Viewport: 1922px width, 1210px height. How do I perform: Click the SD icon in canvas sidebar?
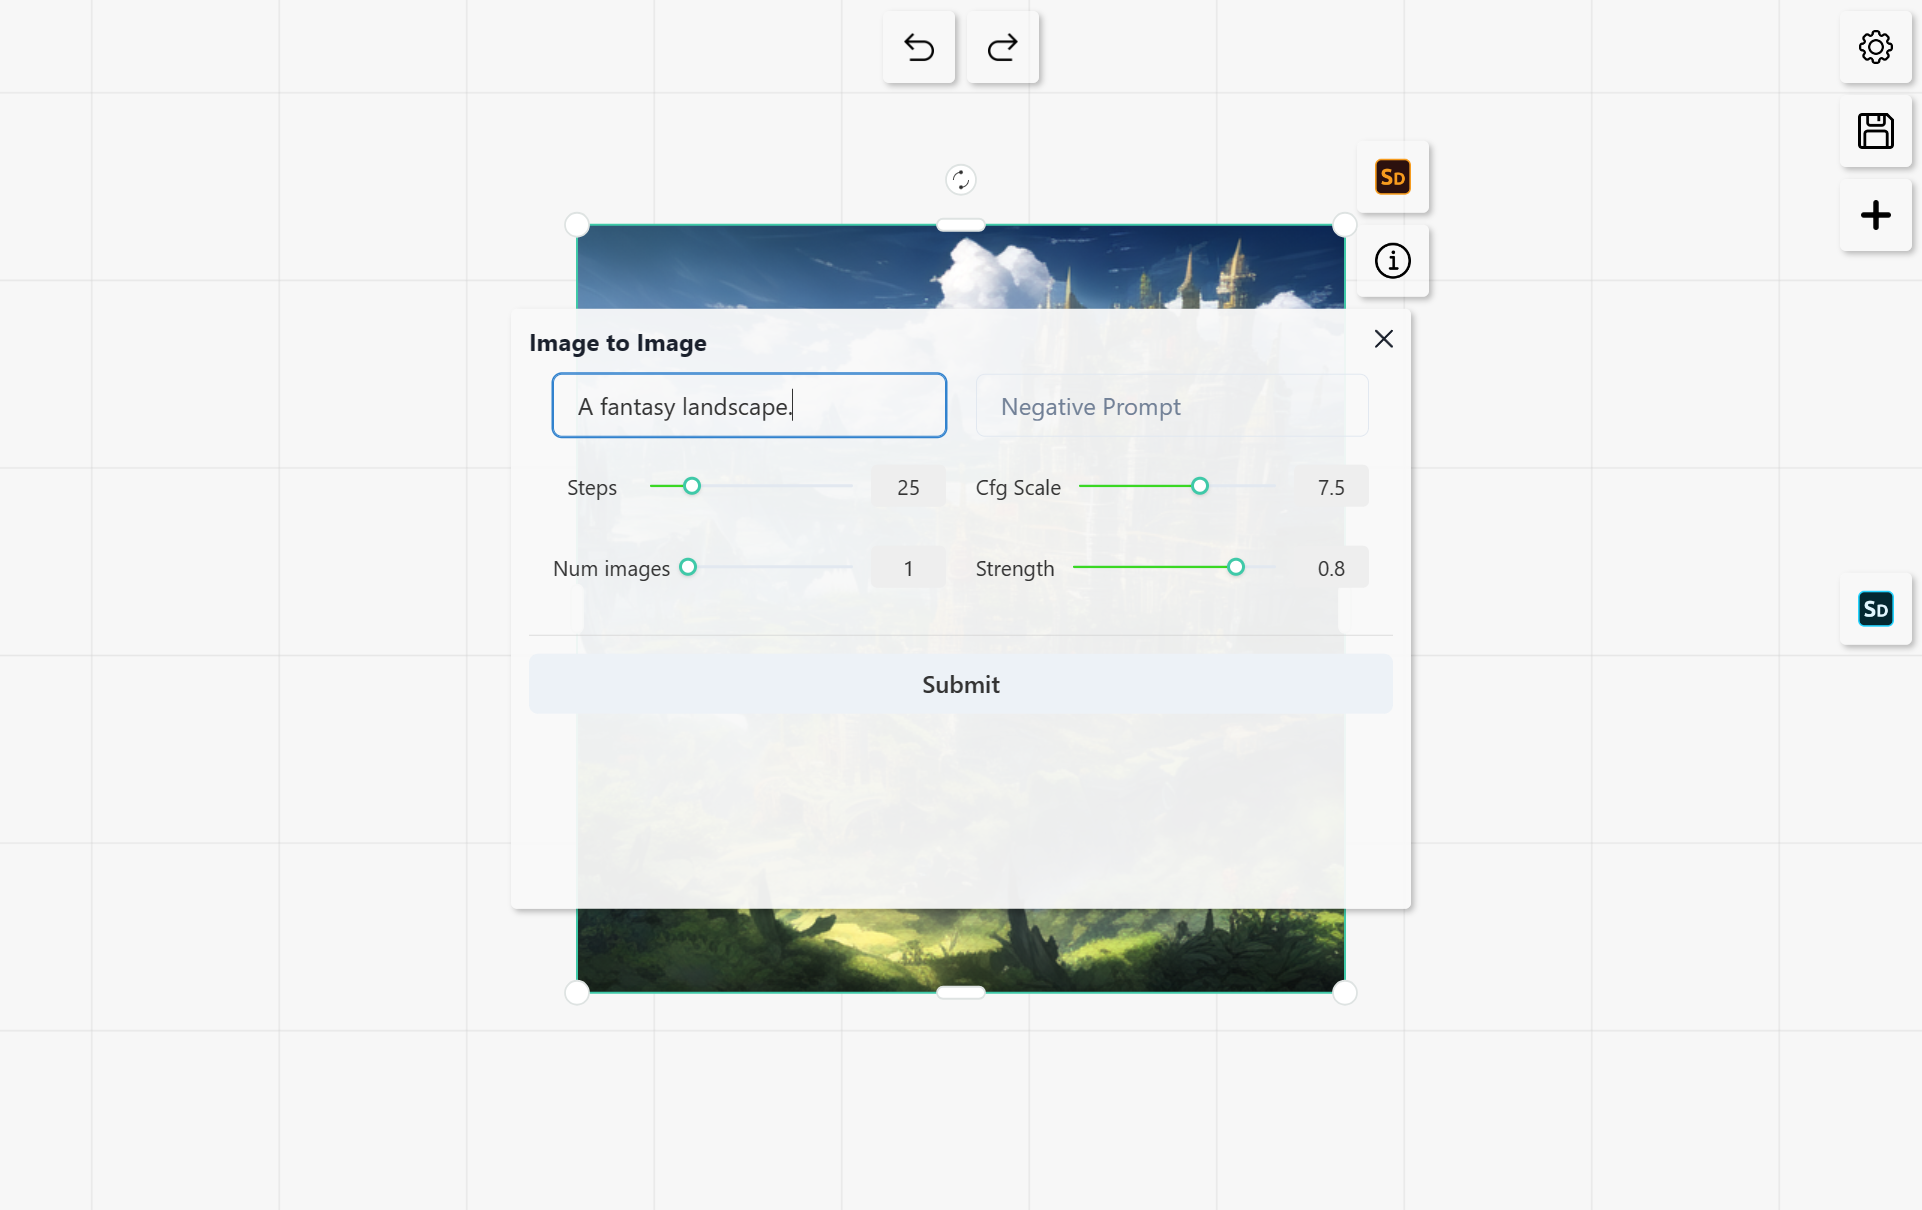[x=1876, y=609]
